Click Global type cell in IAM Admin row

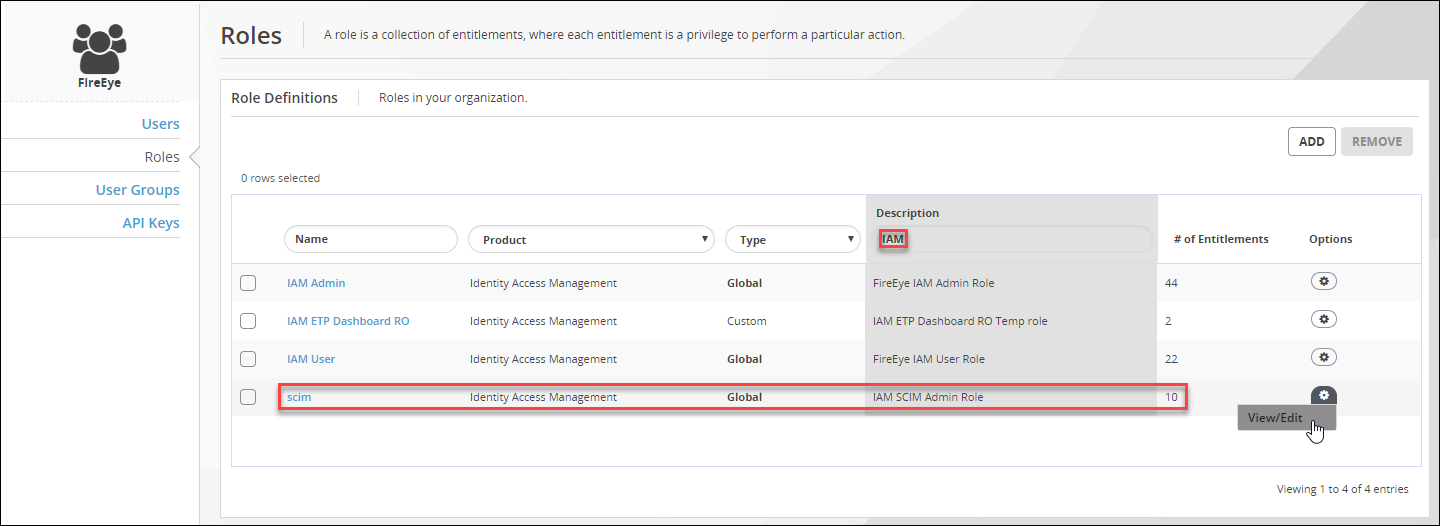745,283
